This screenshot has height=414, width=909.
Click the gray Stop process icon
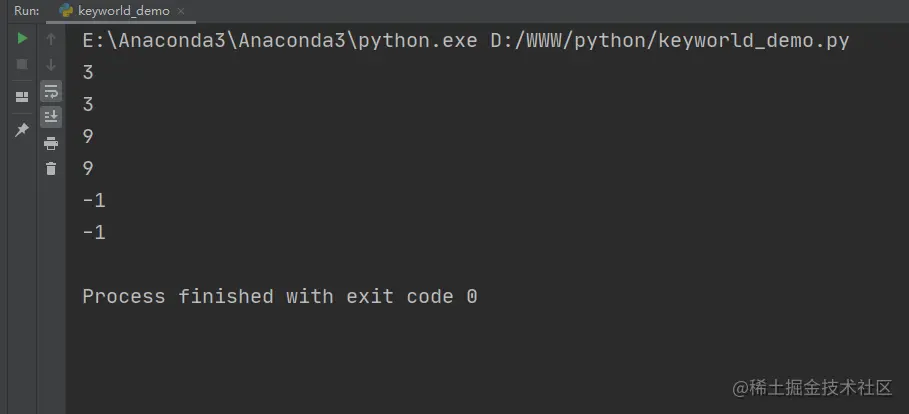pyautogui.click(x=22, y=64)
